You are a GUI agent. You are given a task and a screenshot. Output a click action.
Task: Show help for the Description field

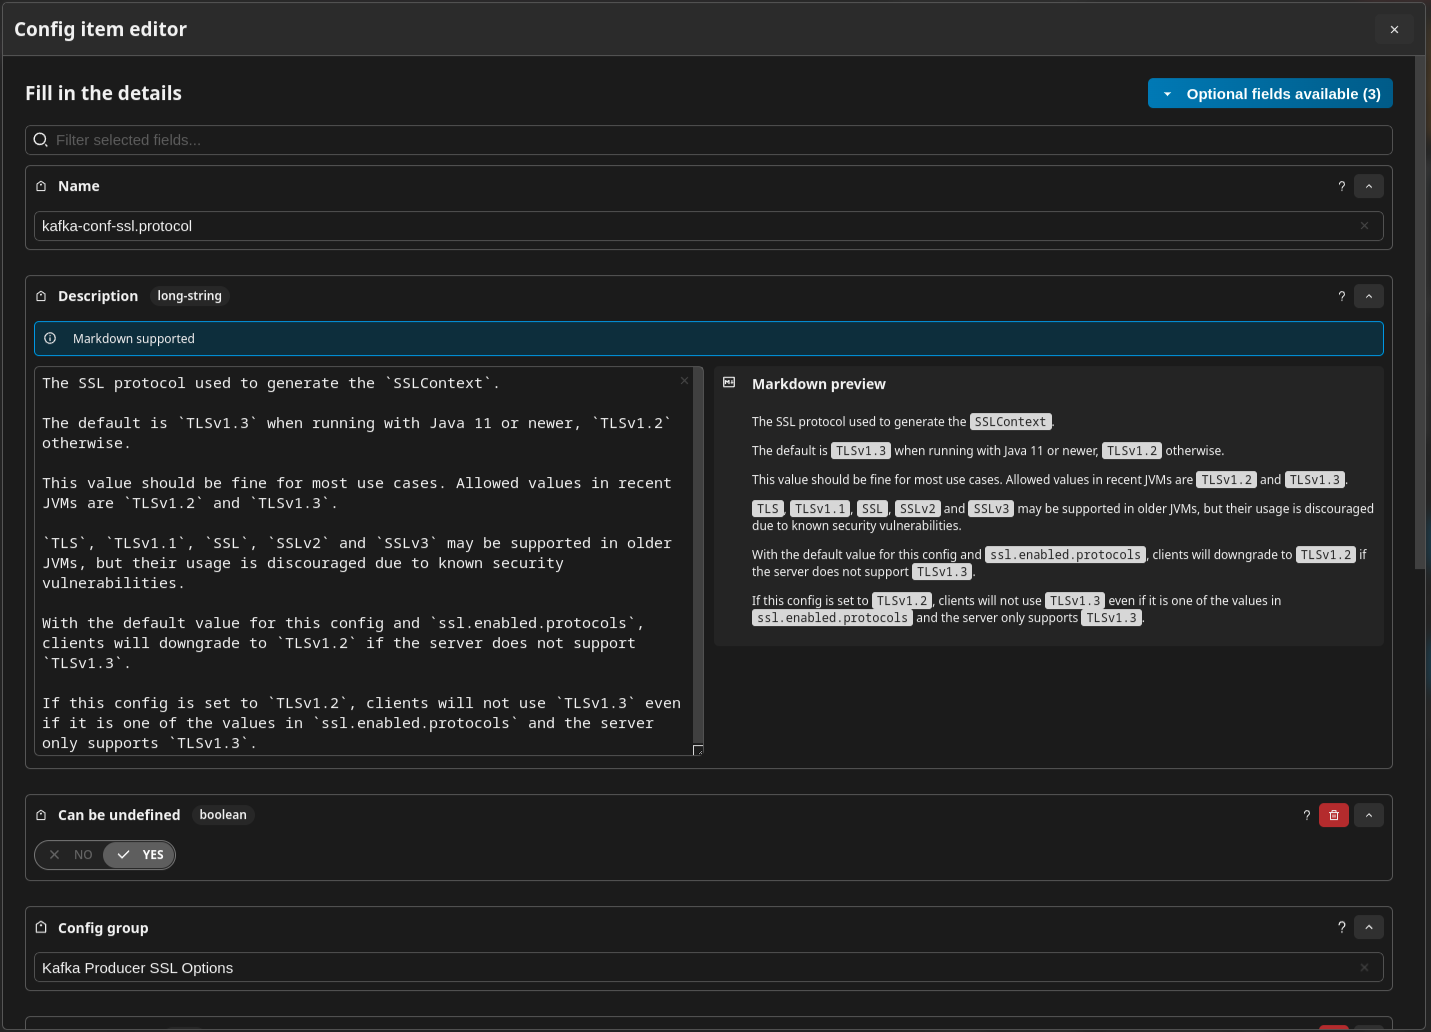(x=1342, y=296)
